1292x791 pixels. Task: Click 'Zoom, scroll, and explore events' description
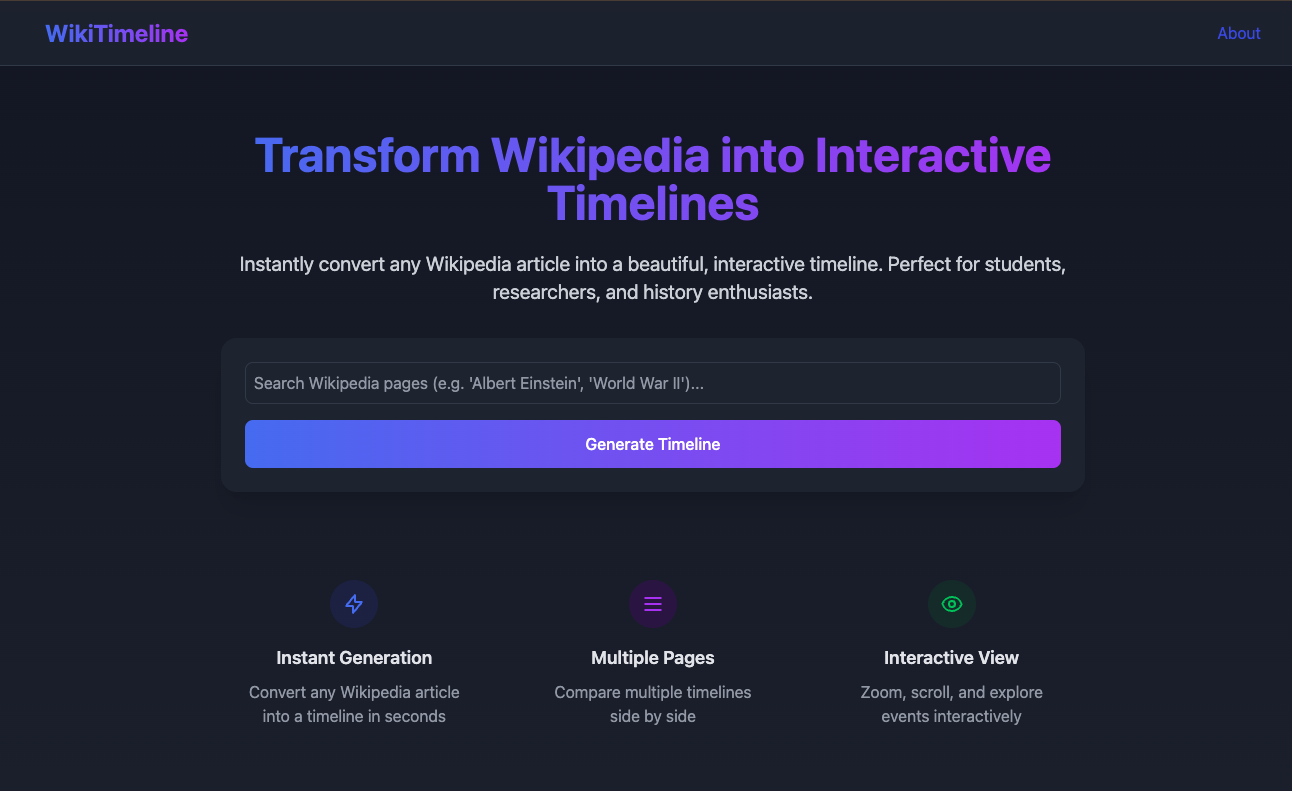point(952,704)
